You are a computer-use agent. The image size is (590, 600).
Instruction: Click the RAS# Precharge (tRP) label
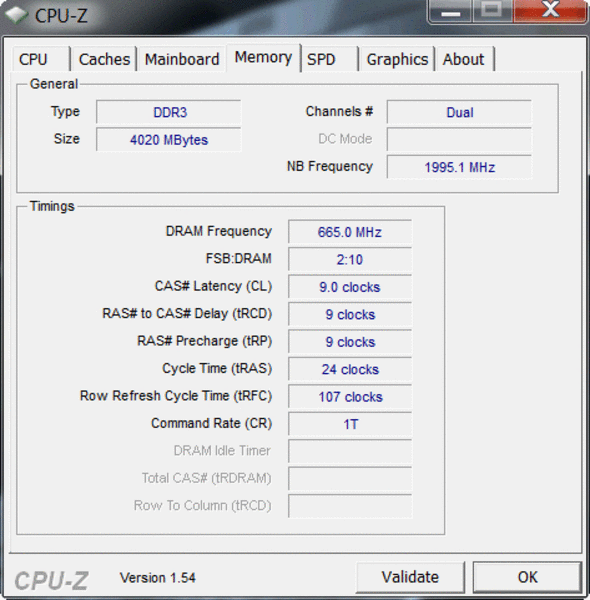pyautogui.click(x=204, y=341)
